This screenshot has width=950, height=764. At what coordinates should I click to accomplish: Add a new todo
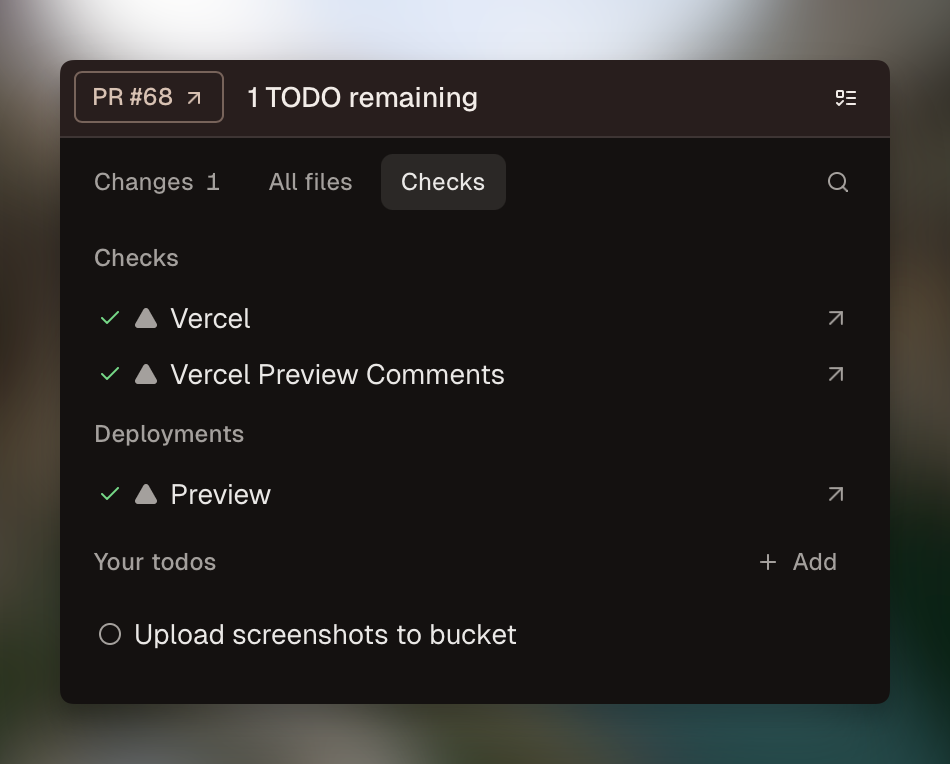pos(798,562)
